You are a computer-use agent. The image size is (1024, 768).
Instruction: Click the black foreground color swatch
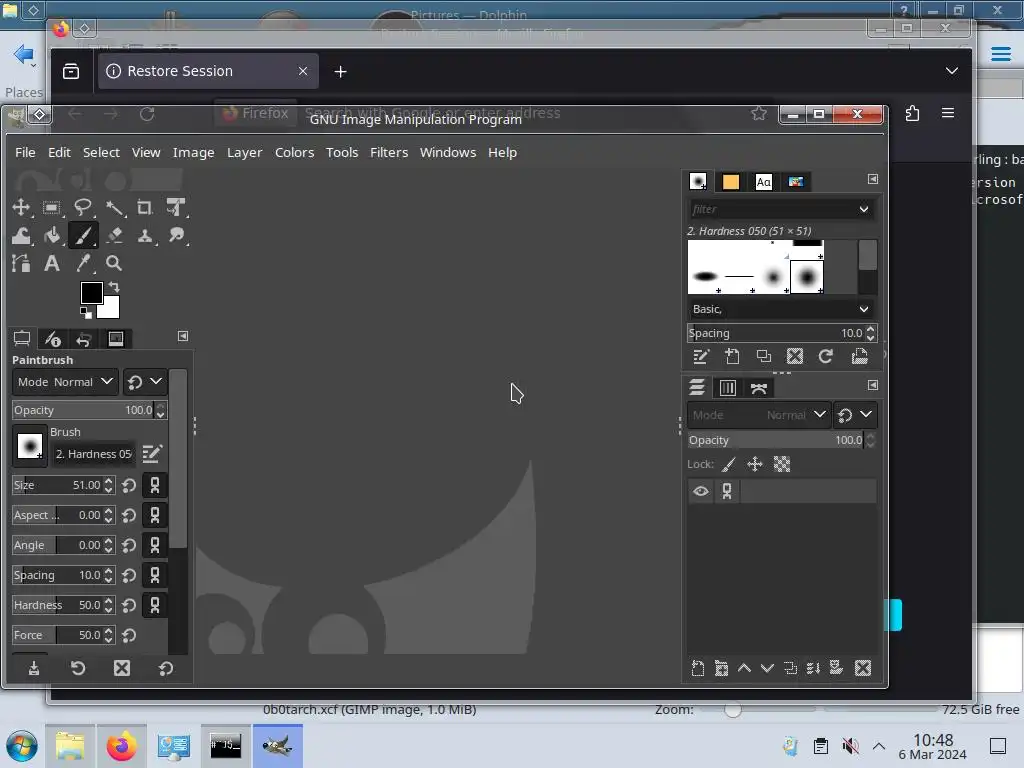point(91,293)
